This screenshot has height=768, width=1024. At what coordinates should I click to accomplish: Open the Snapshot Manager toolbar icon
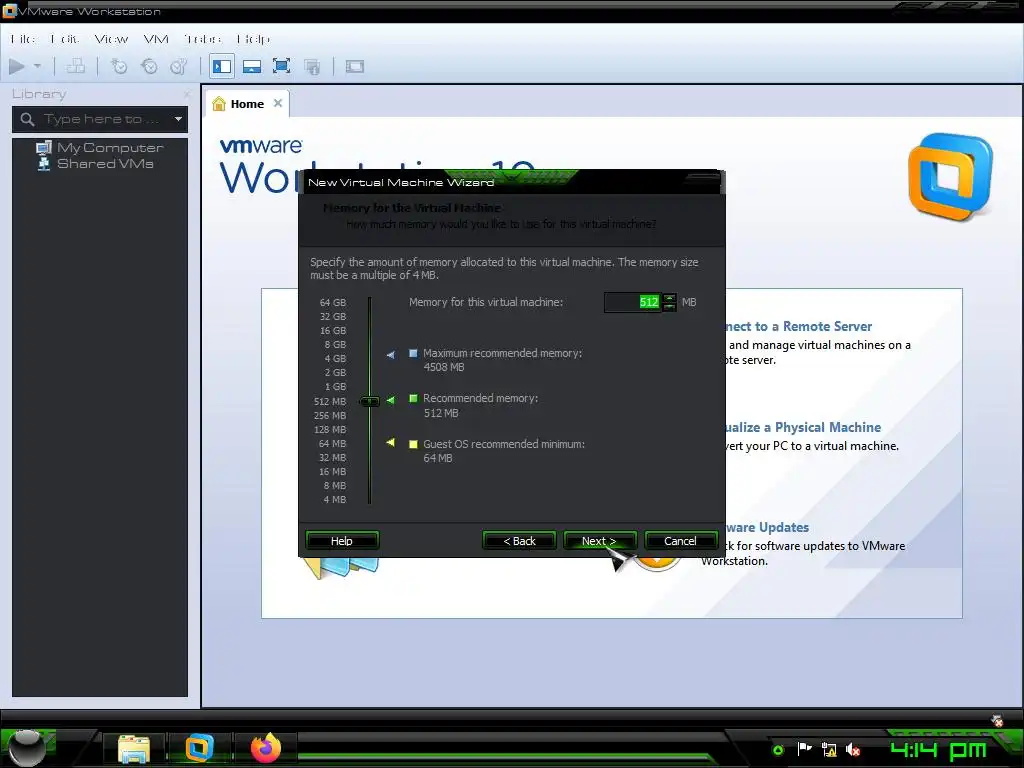[x=178, y=66]
